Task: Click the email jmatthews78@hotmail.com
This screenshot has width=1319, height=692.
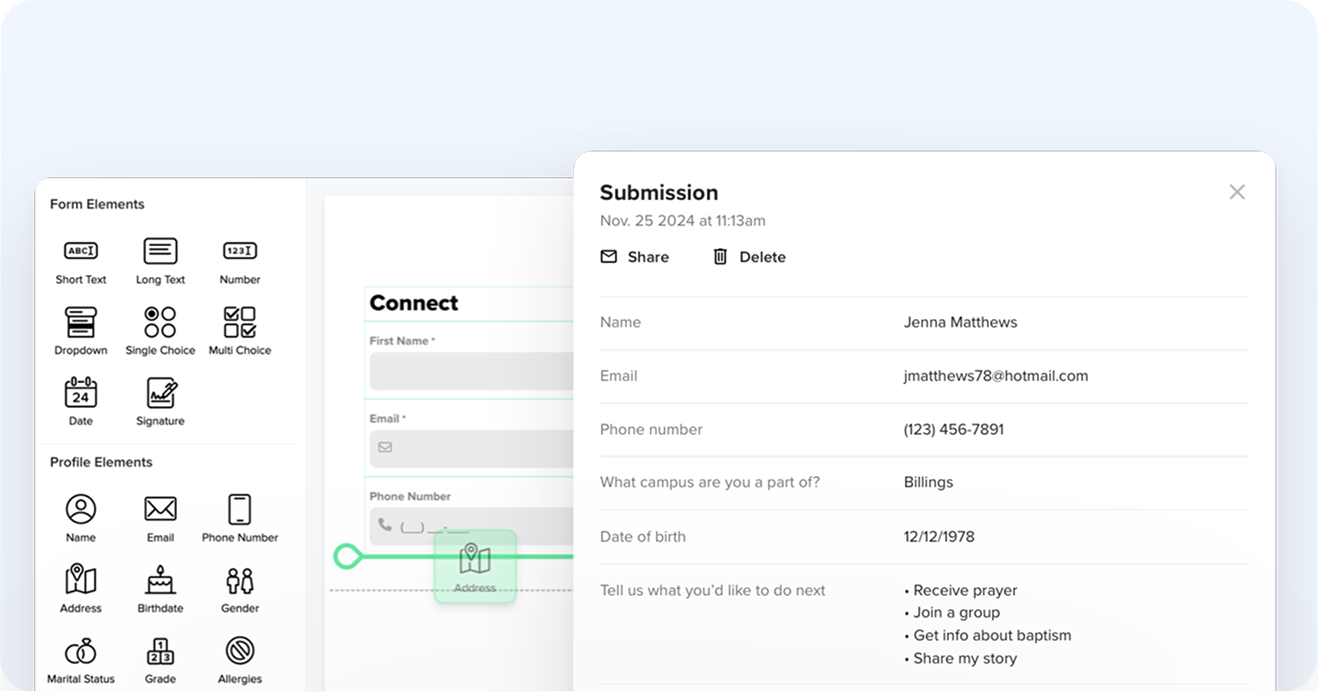Action: [x=996, y=376]
